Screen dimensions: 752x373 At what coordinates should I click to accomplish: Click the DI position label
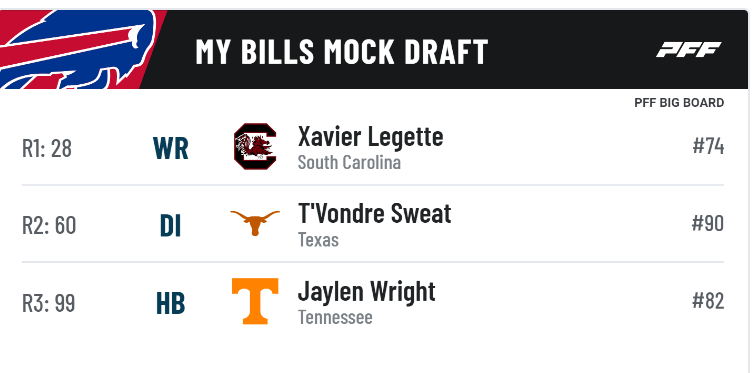click(171, 226)
